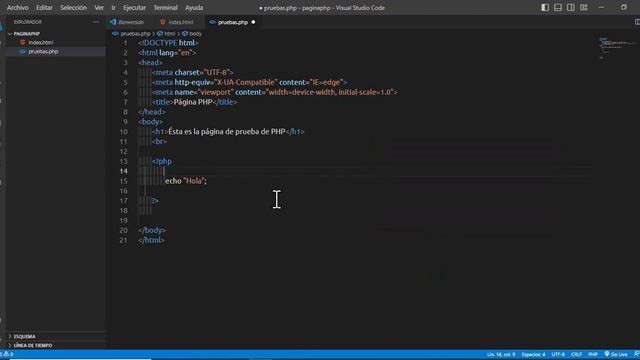Click the h1 heading text on line 10

coord(227,131)
